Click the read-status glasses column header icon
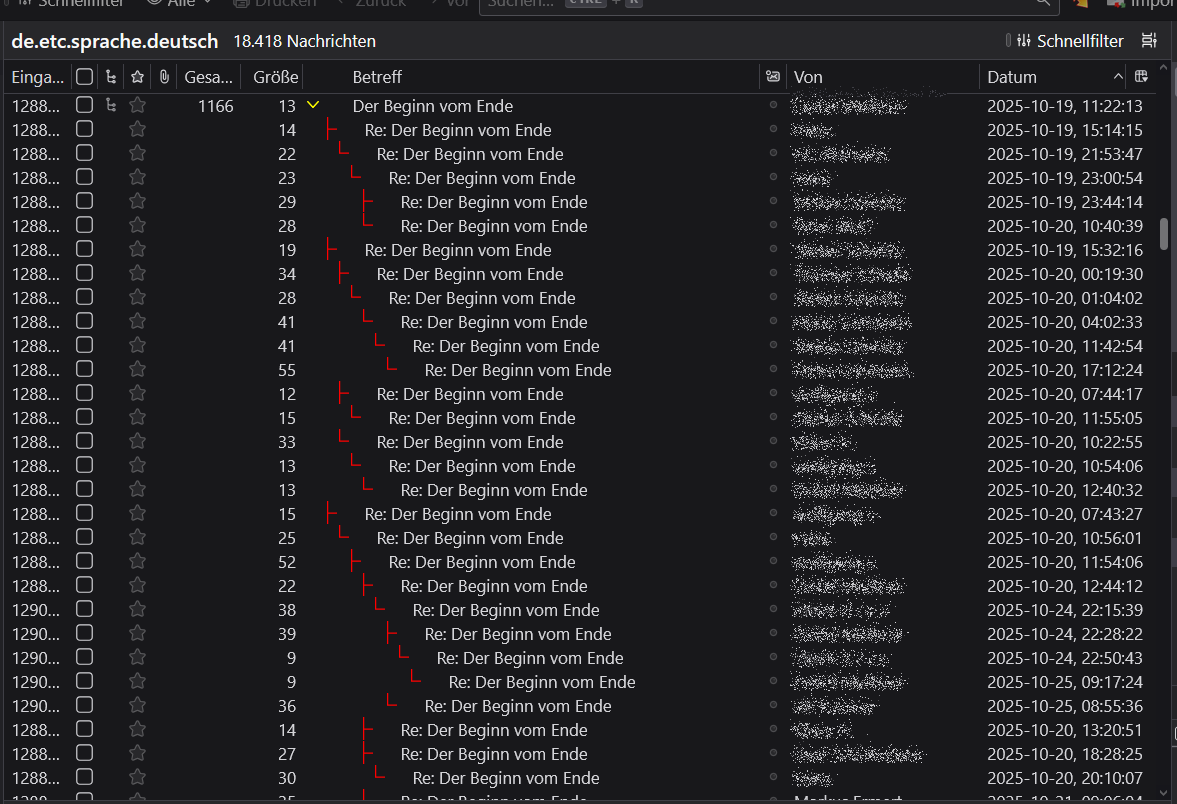Image resolution: width=1177 pixels, height=804 pixels. pyautogui.click(x=772, y=77)
